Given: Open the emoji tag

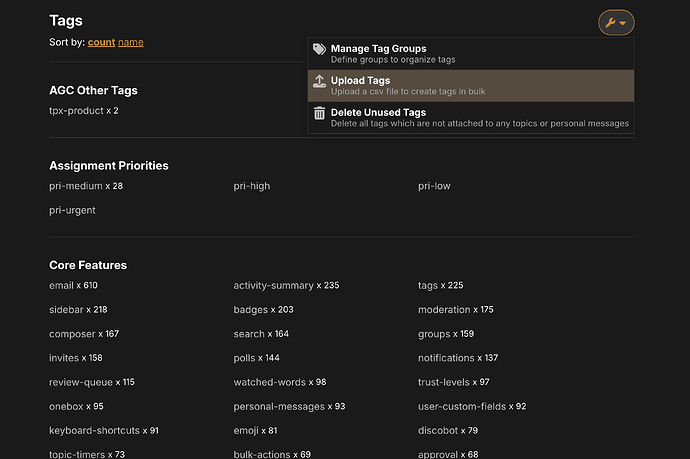Looking at the screenshot, I should point(246,431).
